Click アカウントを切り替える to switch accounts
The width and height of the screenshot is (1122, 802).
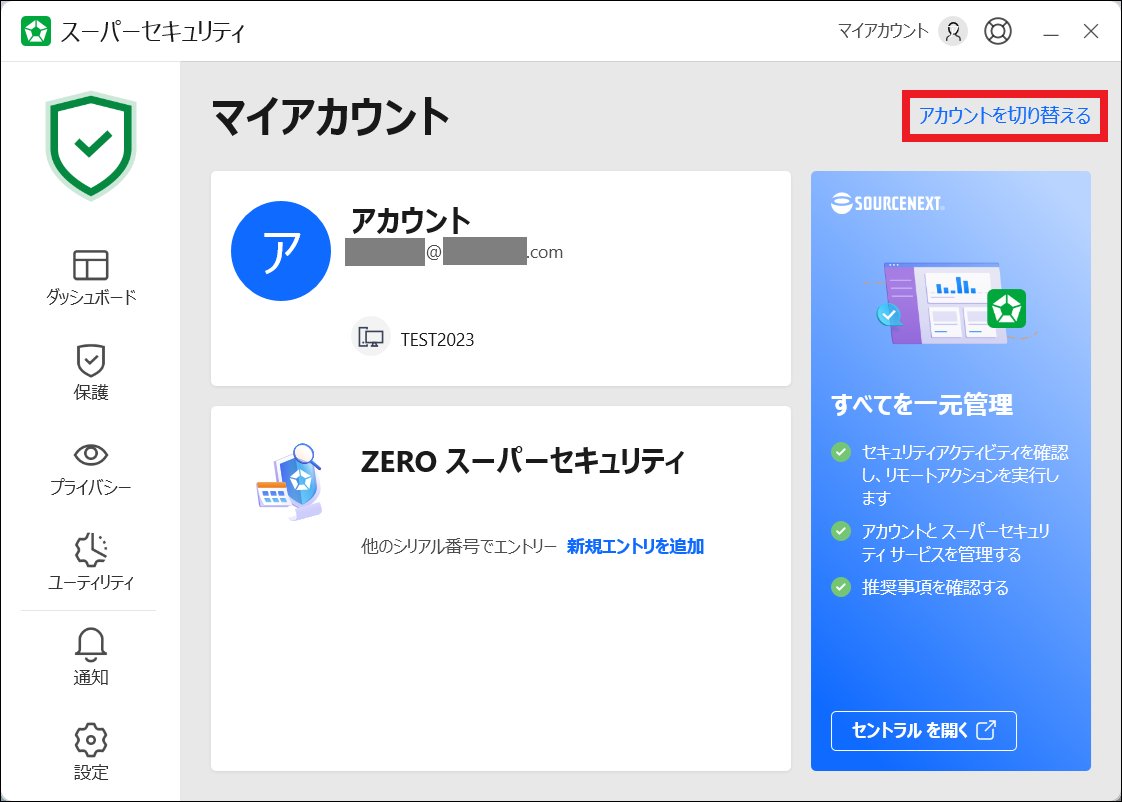(x=1005, y=116)
